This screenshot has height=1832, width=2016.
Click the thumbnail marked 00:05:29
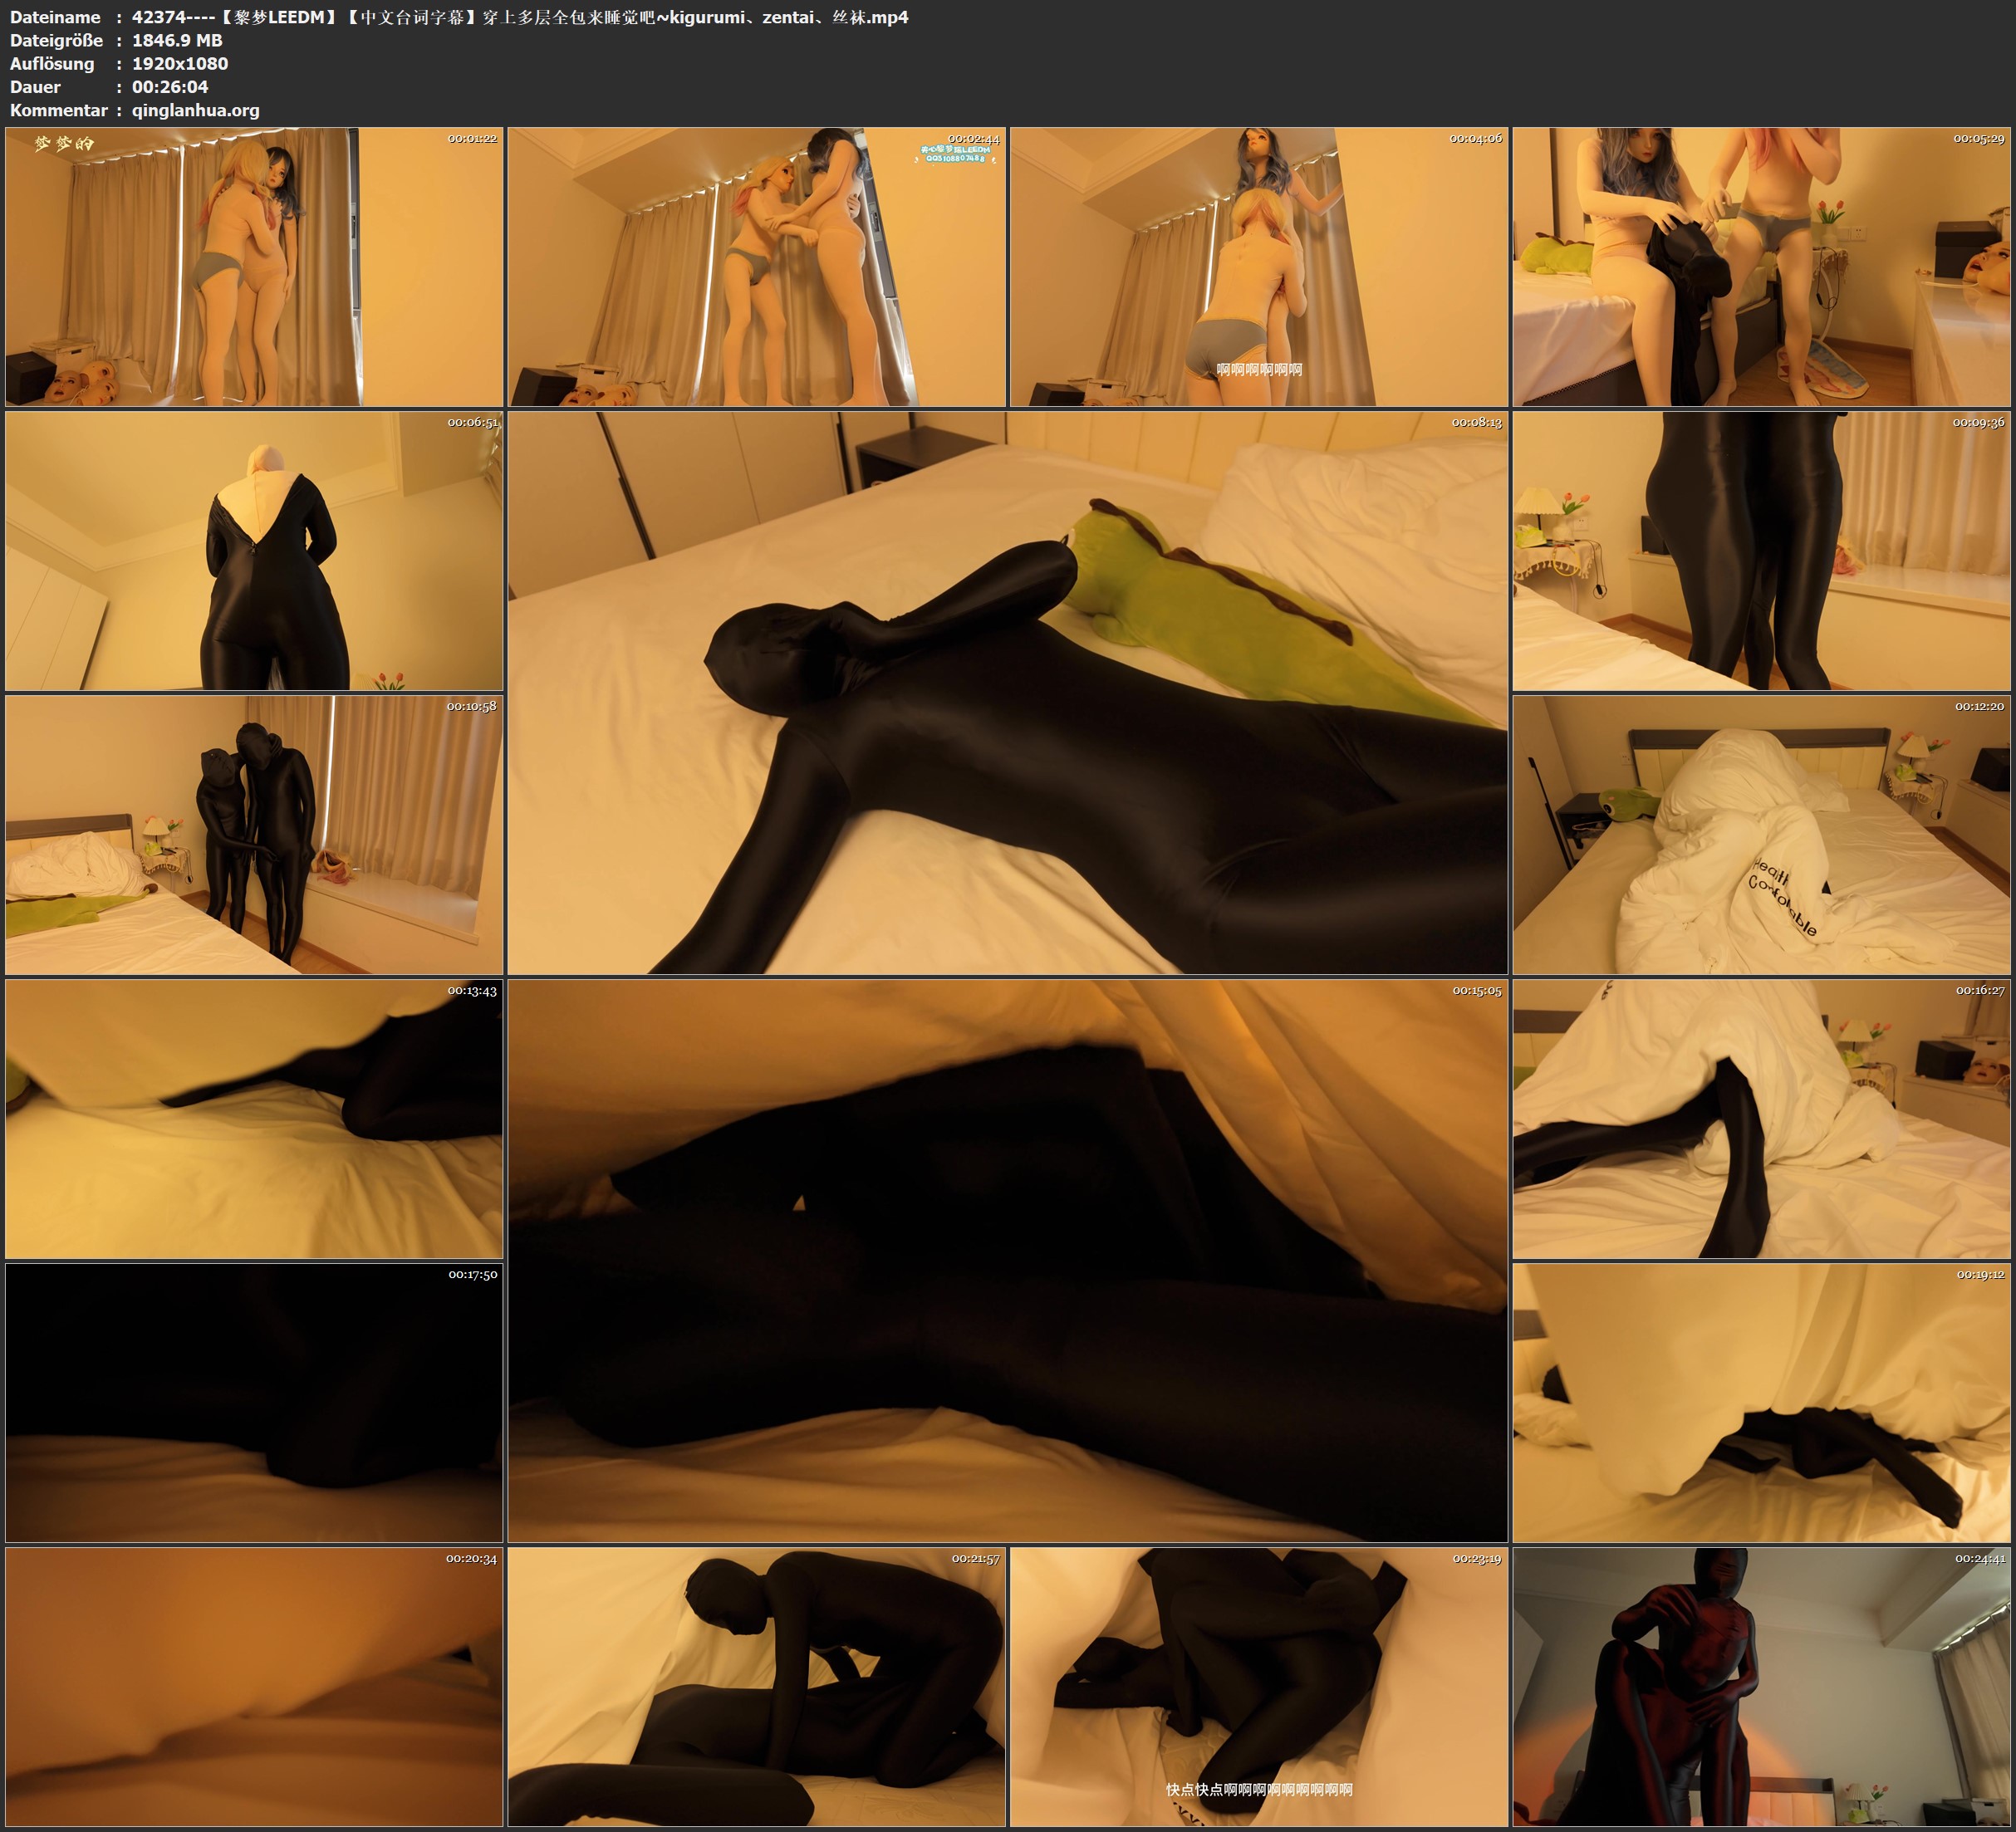1761,266
